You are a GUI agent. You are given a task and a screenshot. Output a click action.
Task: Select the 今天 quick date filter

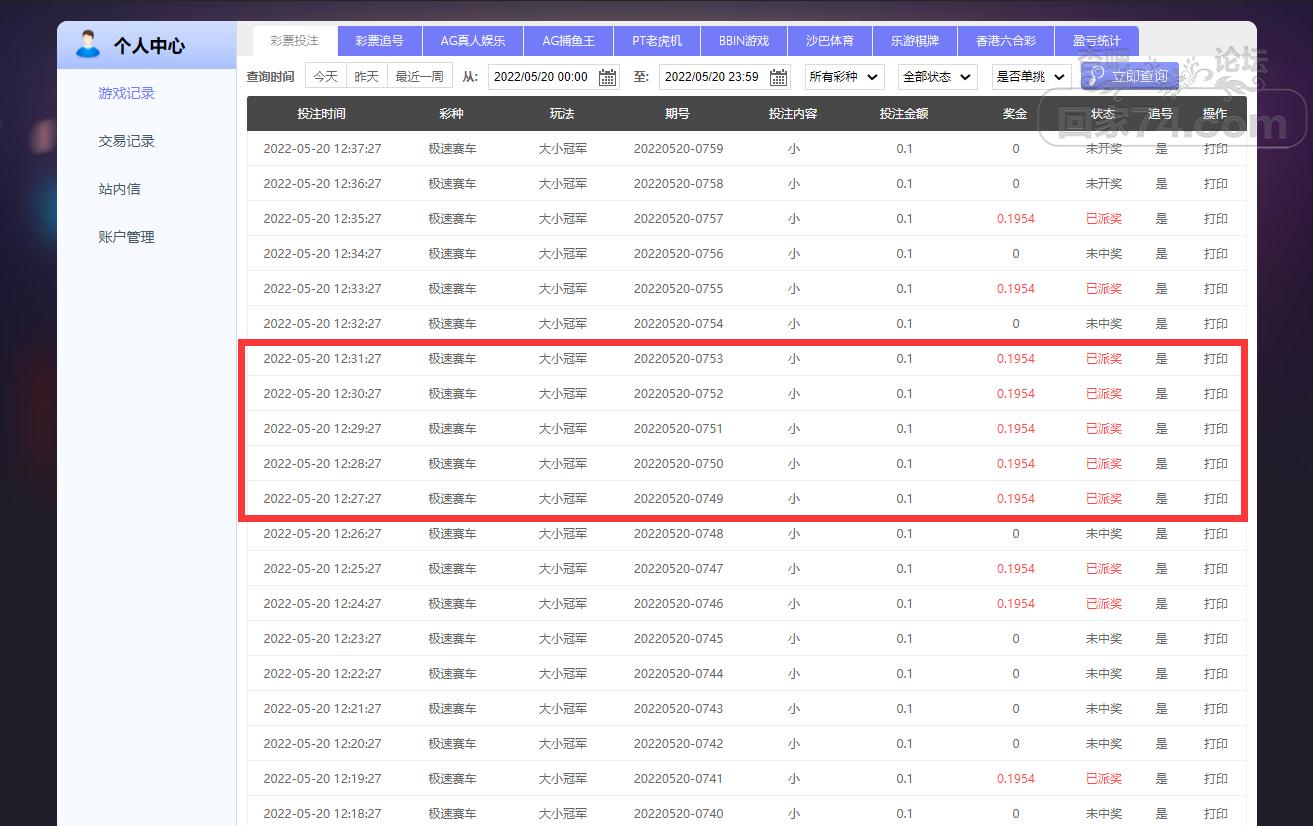326,76
